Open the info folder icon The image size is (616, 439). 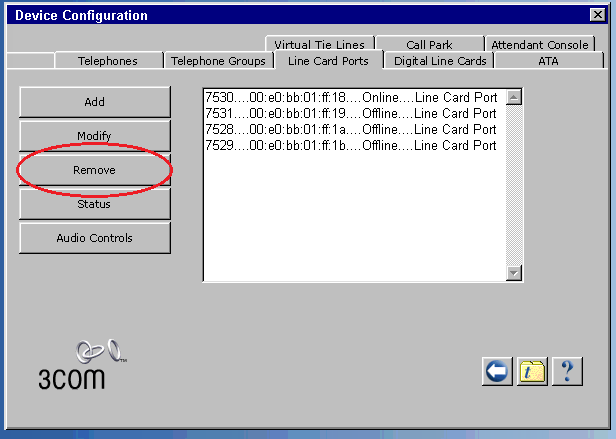[x=531, y=372]
